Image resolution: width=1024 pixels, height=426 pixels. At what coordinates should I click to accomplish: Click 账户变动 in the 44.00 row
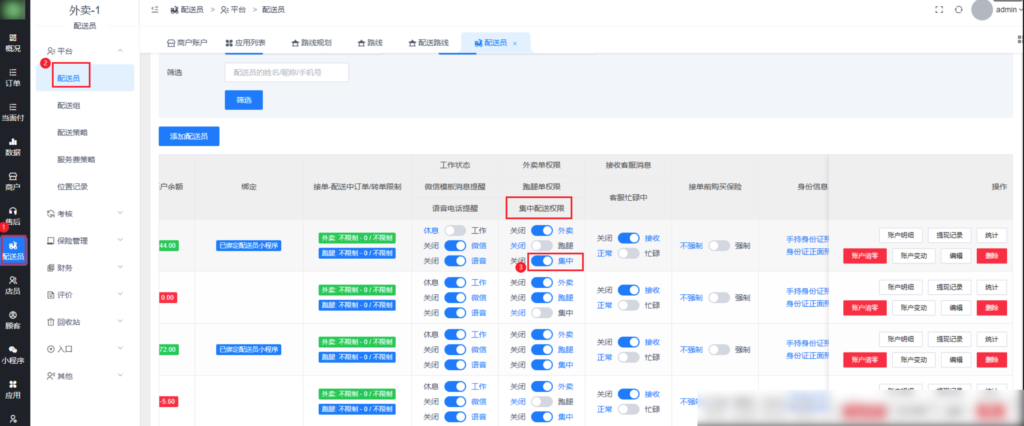(x=914, y=255)
